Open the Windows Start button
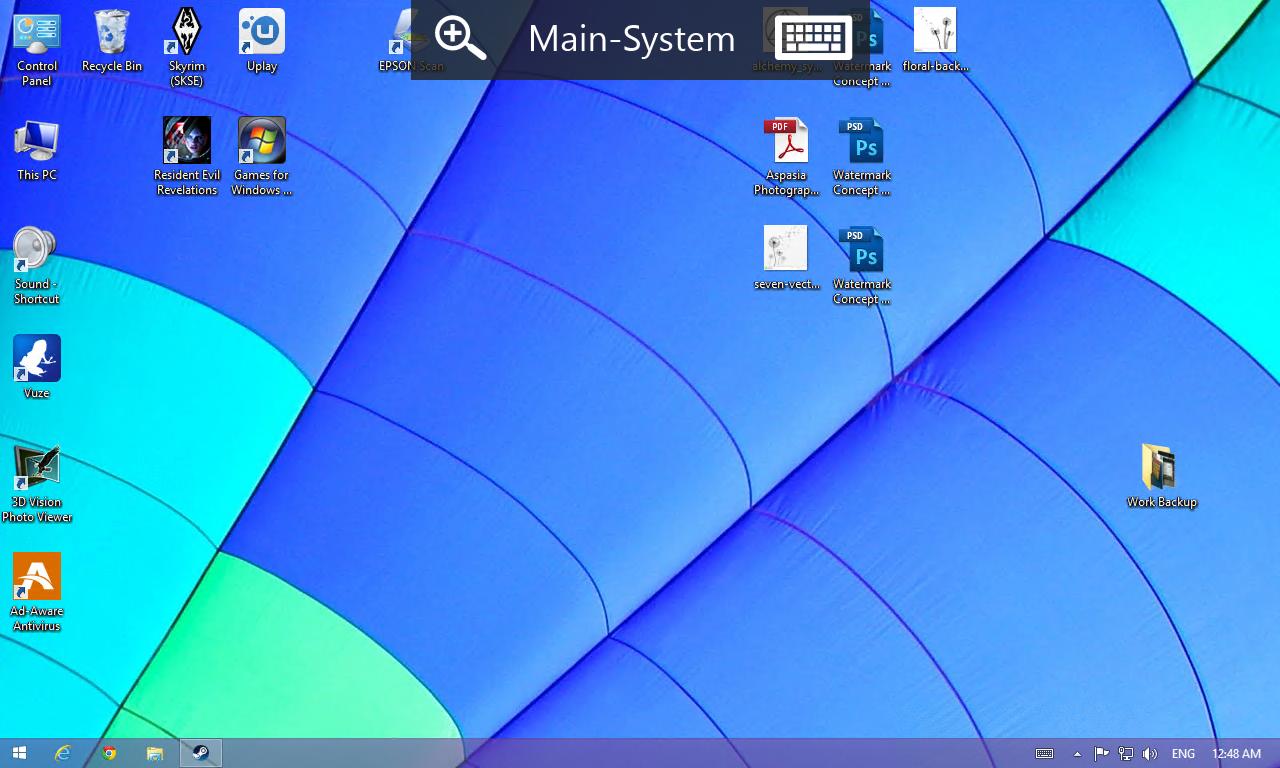This screenshot has height=768, width=1280. (19, 753)
